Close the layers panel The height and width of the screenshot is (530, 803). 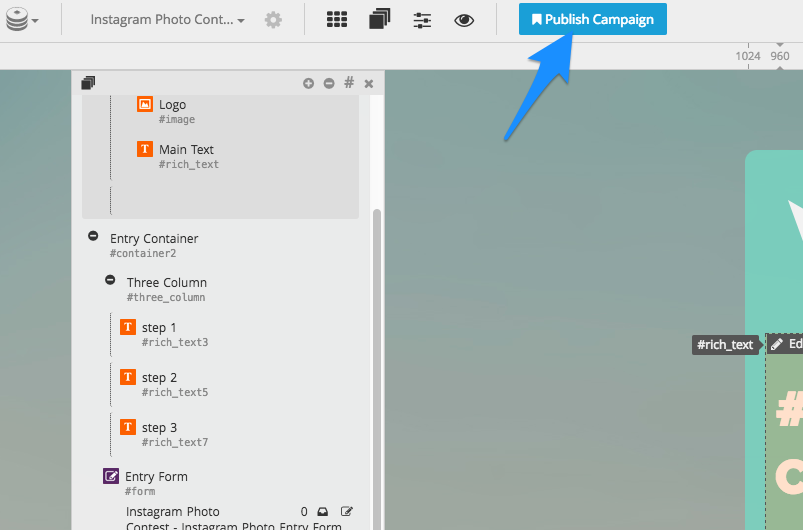(369, 83)
